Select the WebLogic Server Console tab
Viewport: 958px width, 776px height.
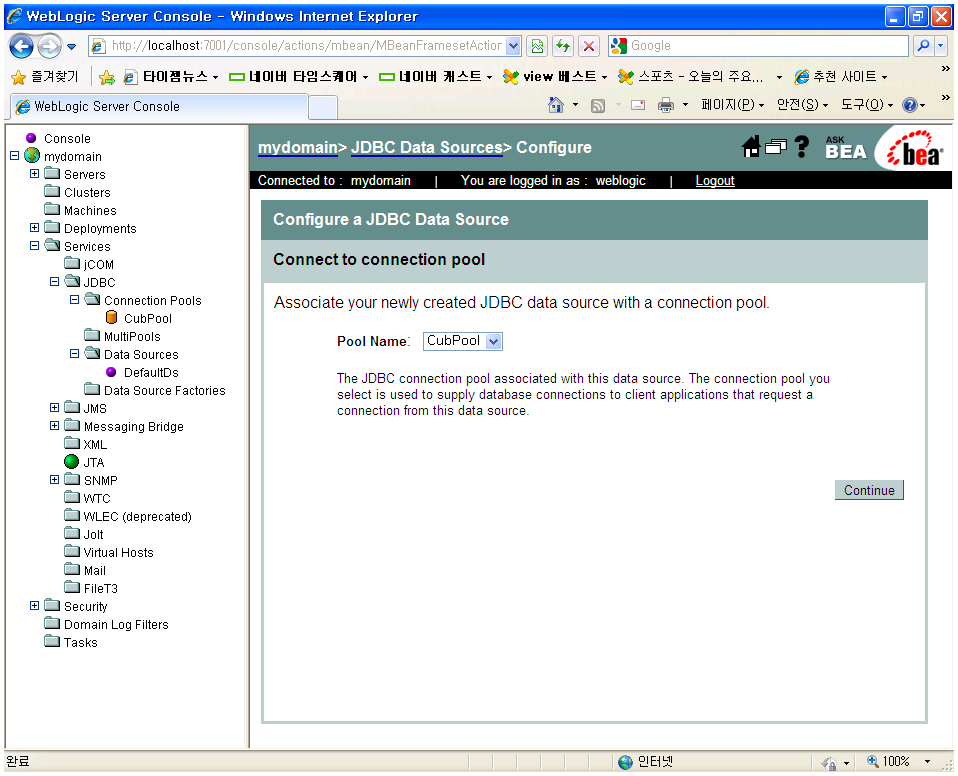coord(159,106)
